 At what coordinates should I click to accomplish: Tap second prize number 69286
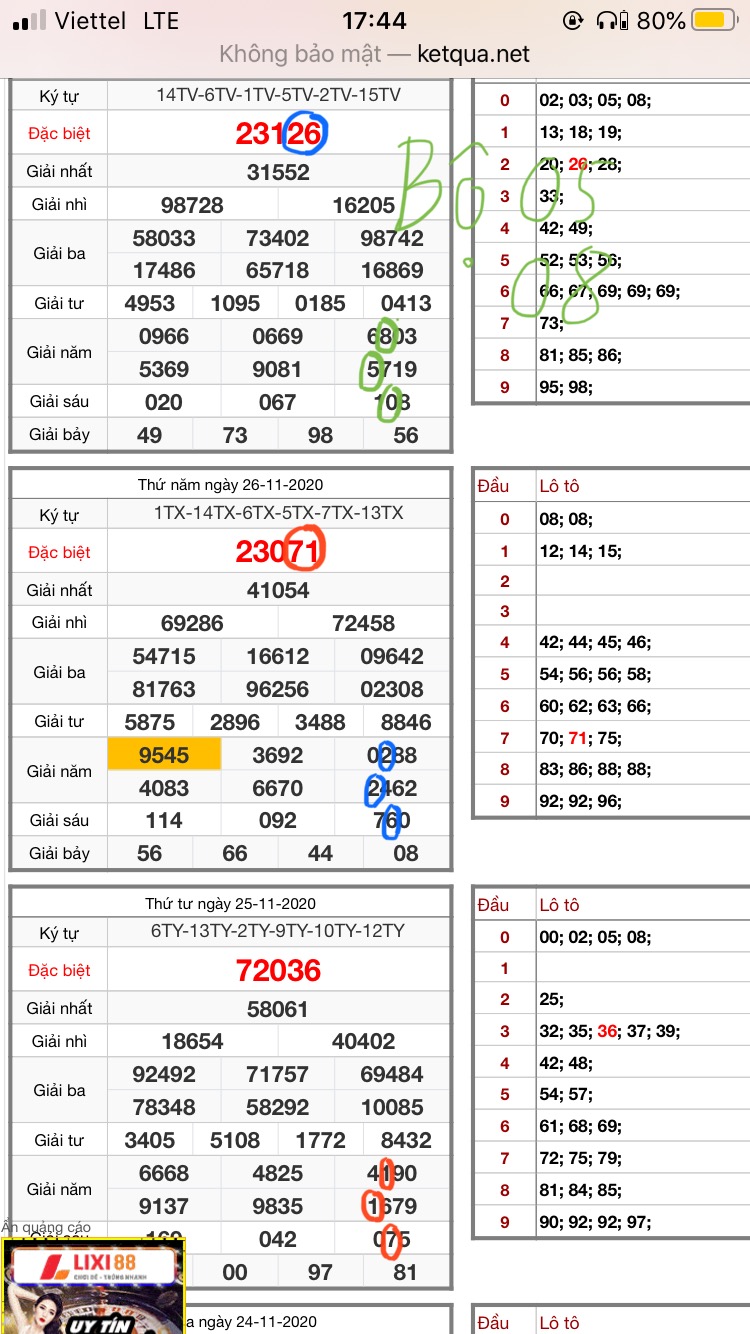tap(192, 623)
